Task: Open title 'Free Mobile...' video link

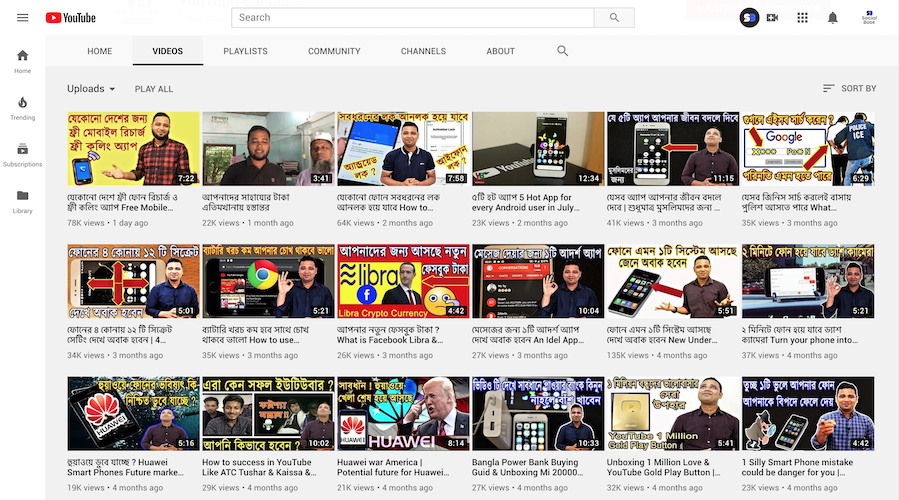Action: (x=122, y=202)
